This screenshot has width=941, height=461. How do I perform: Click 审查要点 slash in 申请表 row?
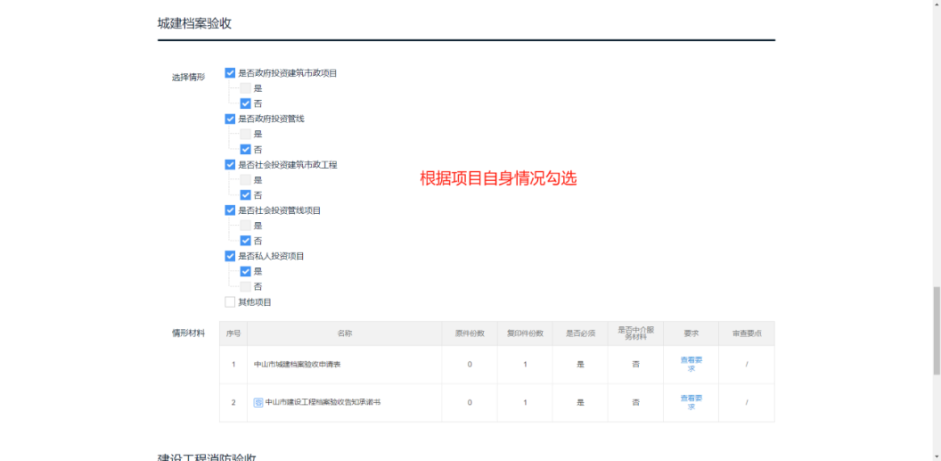(747, 364)
